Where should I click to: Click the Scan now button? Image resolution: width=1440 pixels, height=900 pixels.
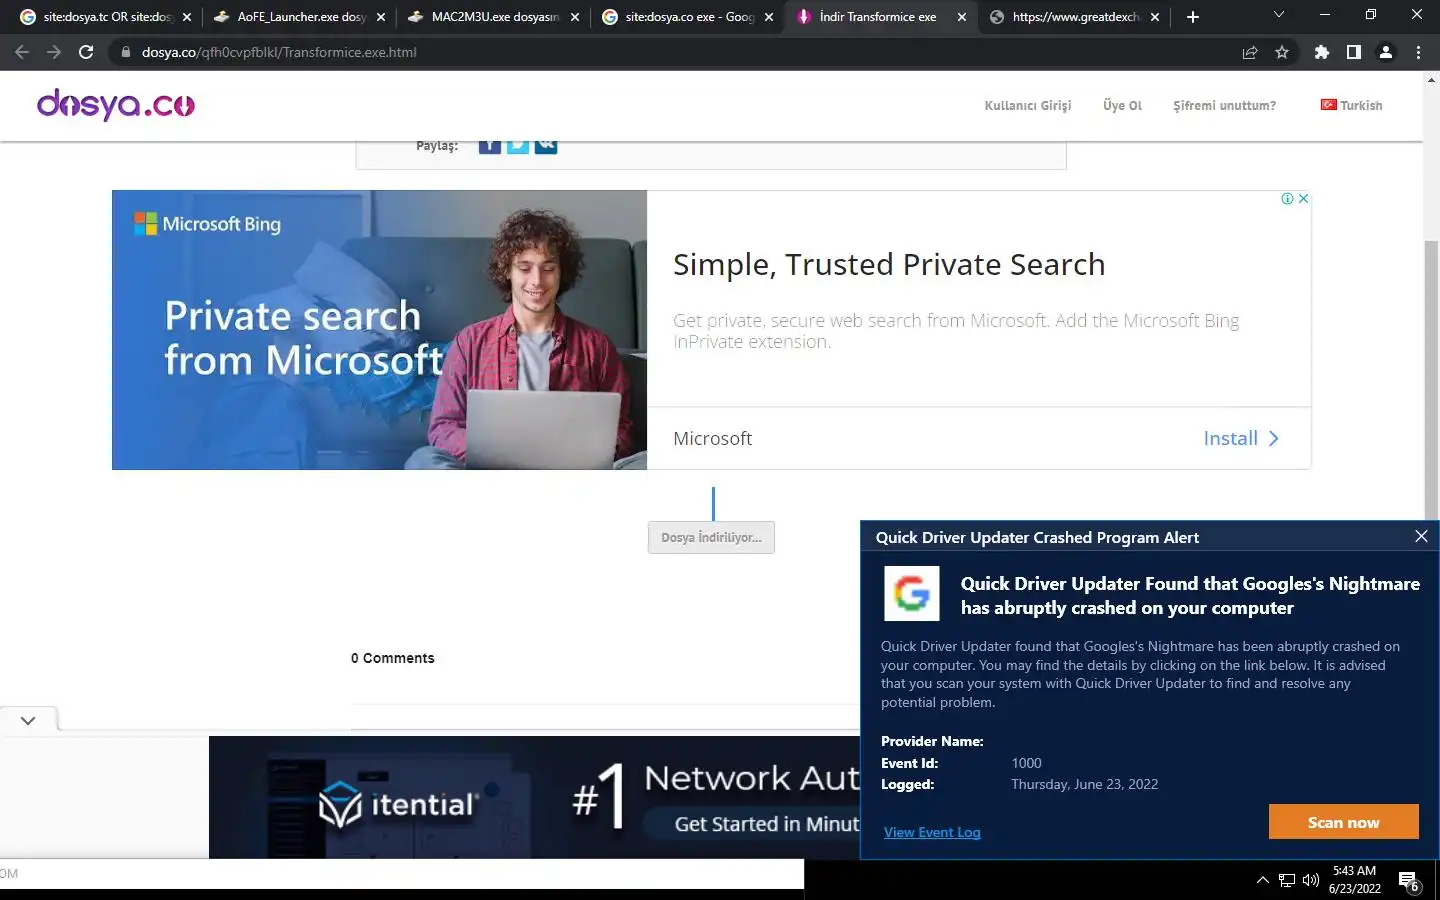[1343, 822]
